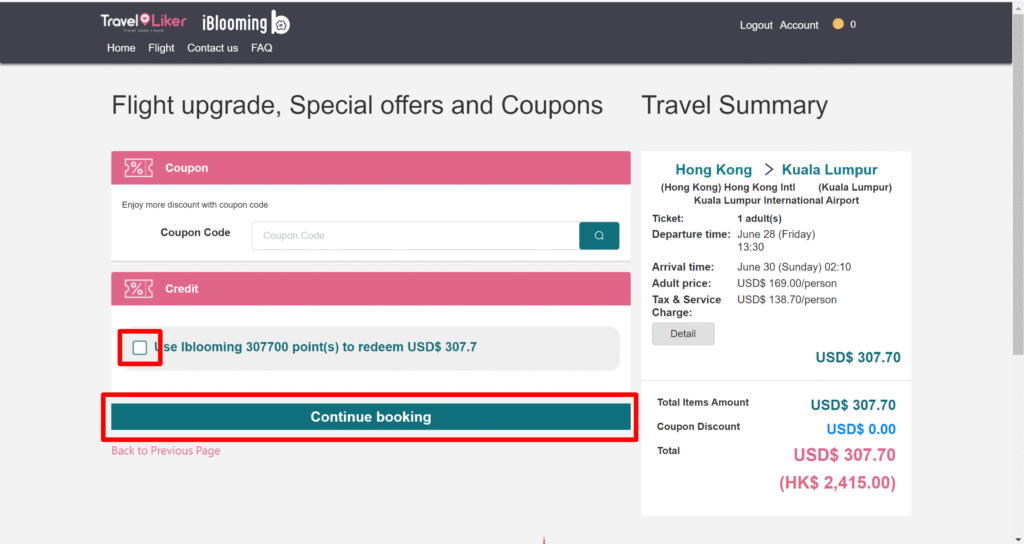Image resolution: width=1024 pixels, height=544 pixels.
Task: Click the iBlooming logo icon
Action: (x=280, y=23)
